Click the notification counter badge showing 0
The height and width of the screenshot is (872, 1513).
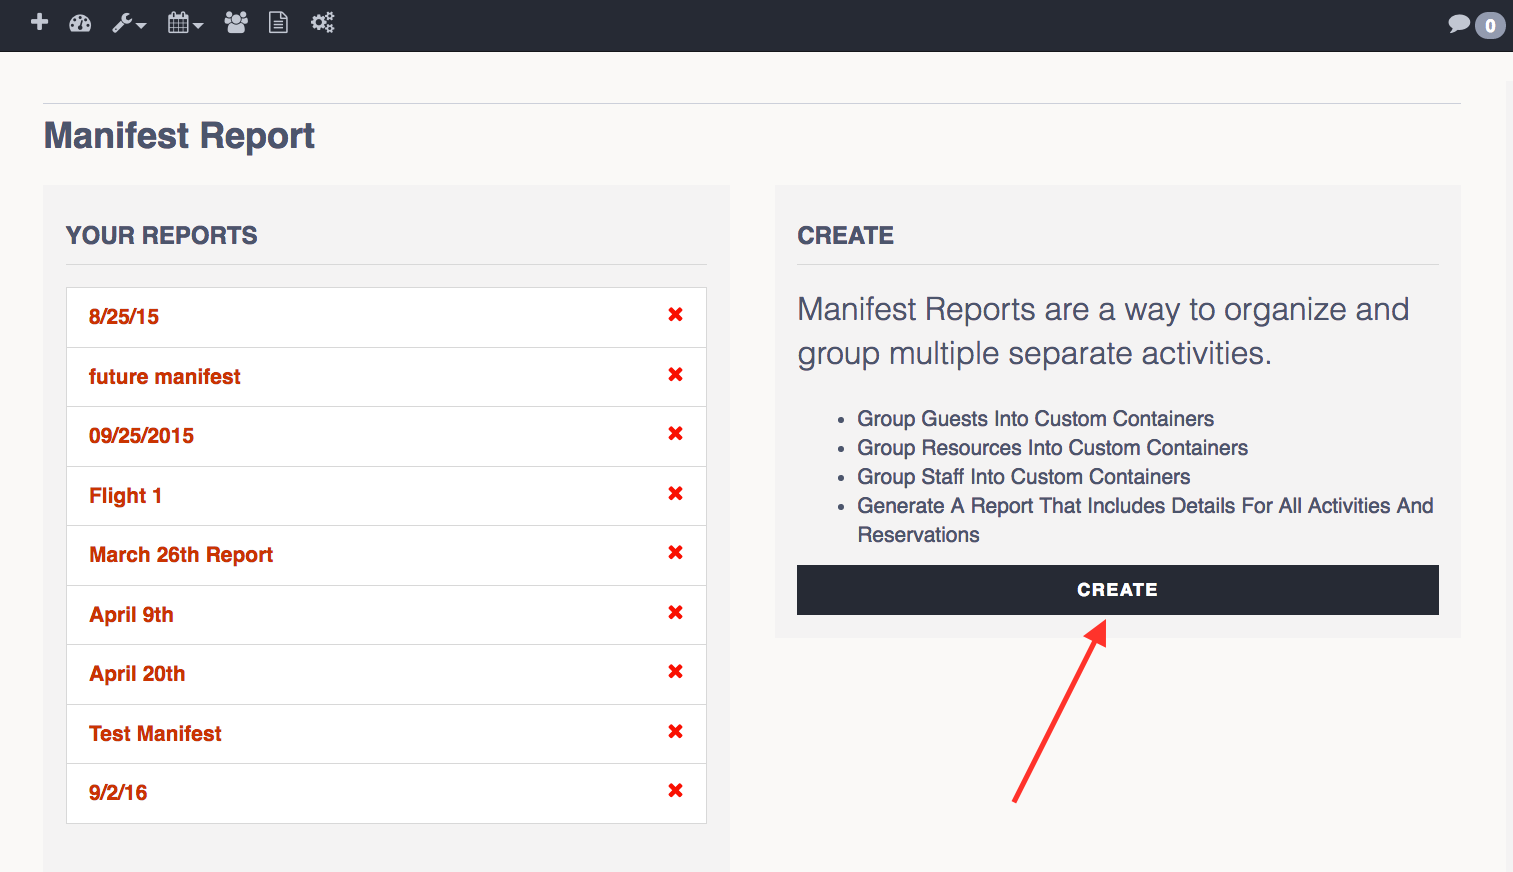click(1489, 24)
